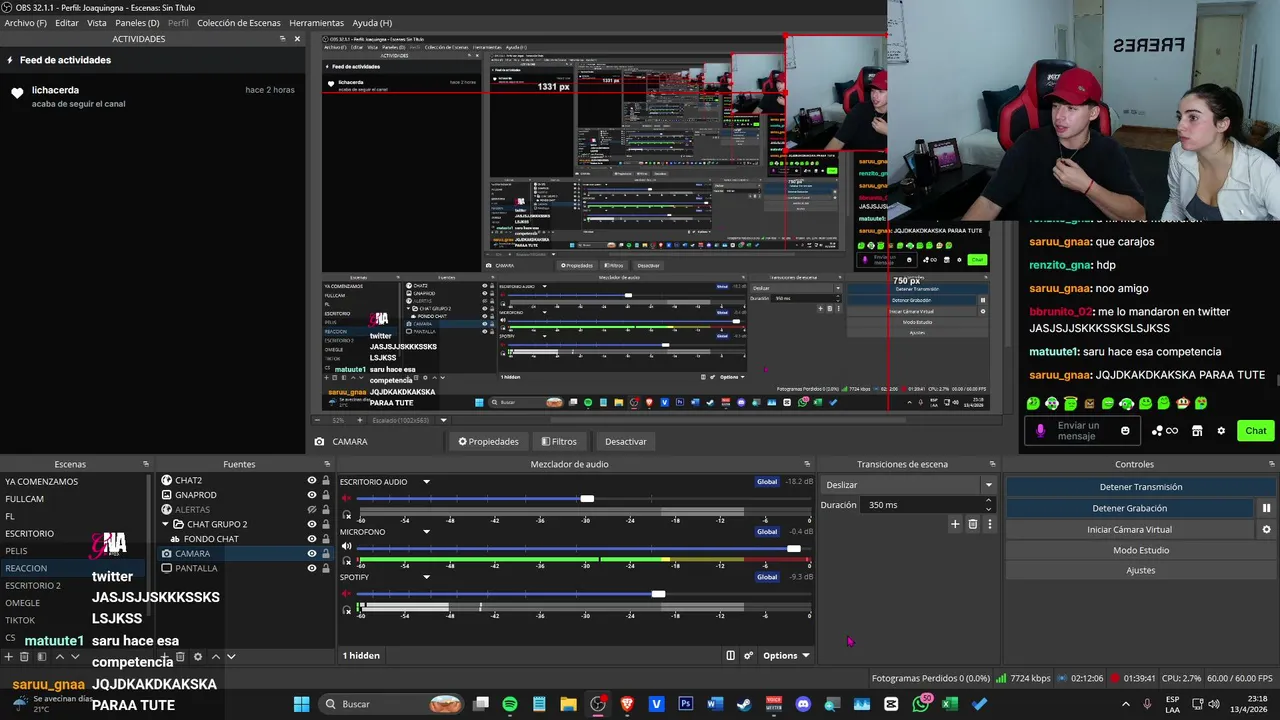Show hidden system tray icons
This screenshot has height=720, width=1280.
click(1128, 704)
